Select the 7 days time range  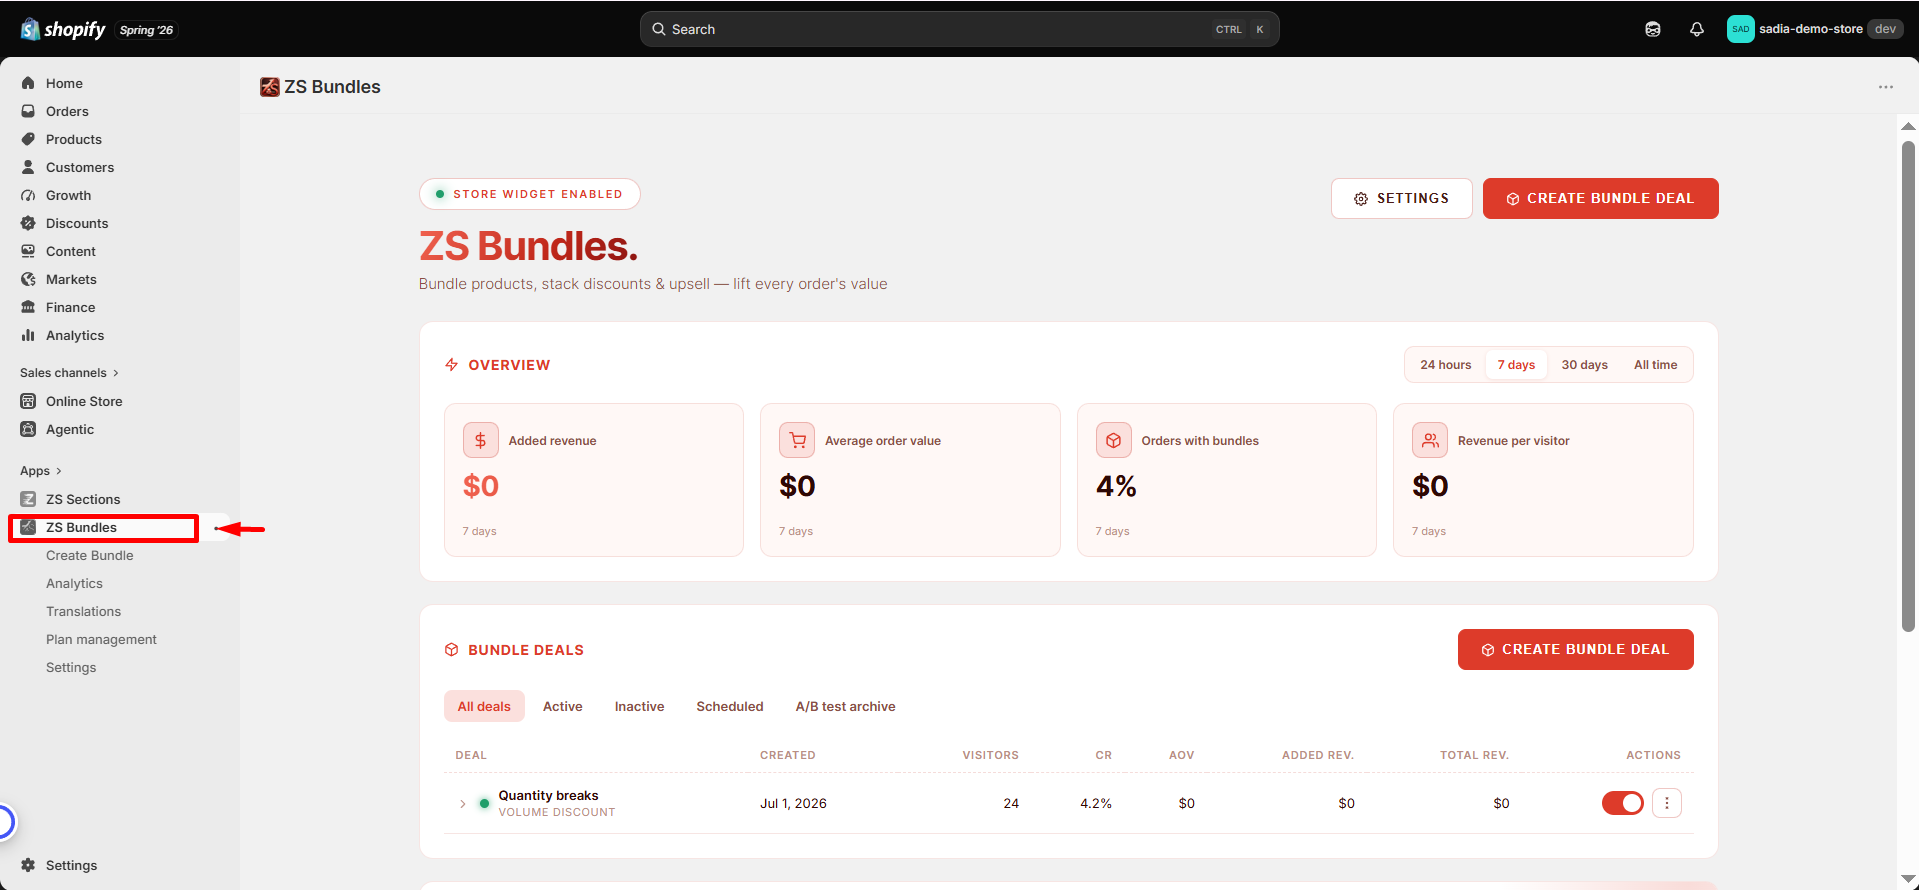(x=1516, y=365)
